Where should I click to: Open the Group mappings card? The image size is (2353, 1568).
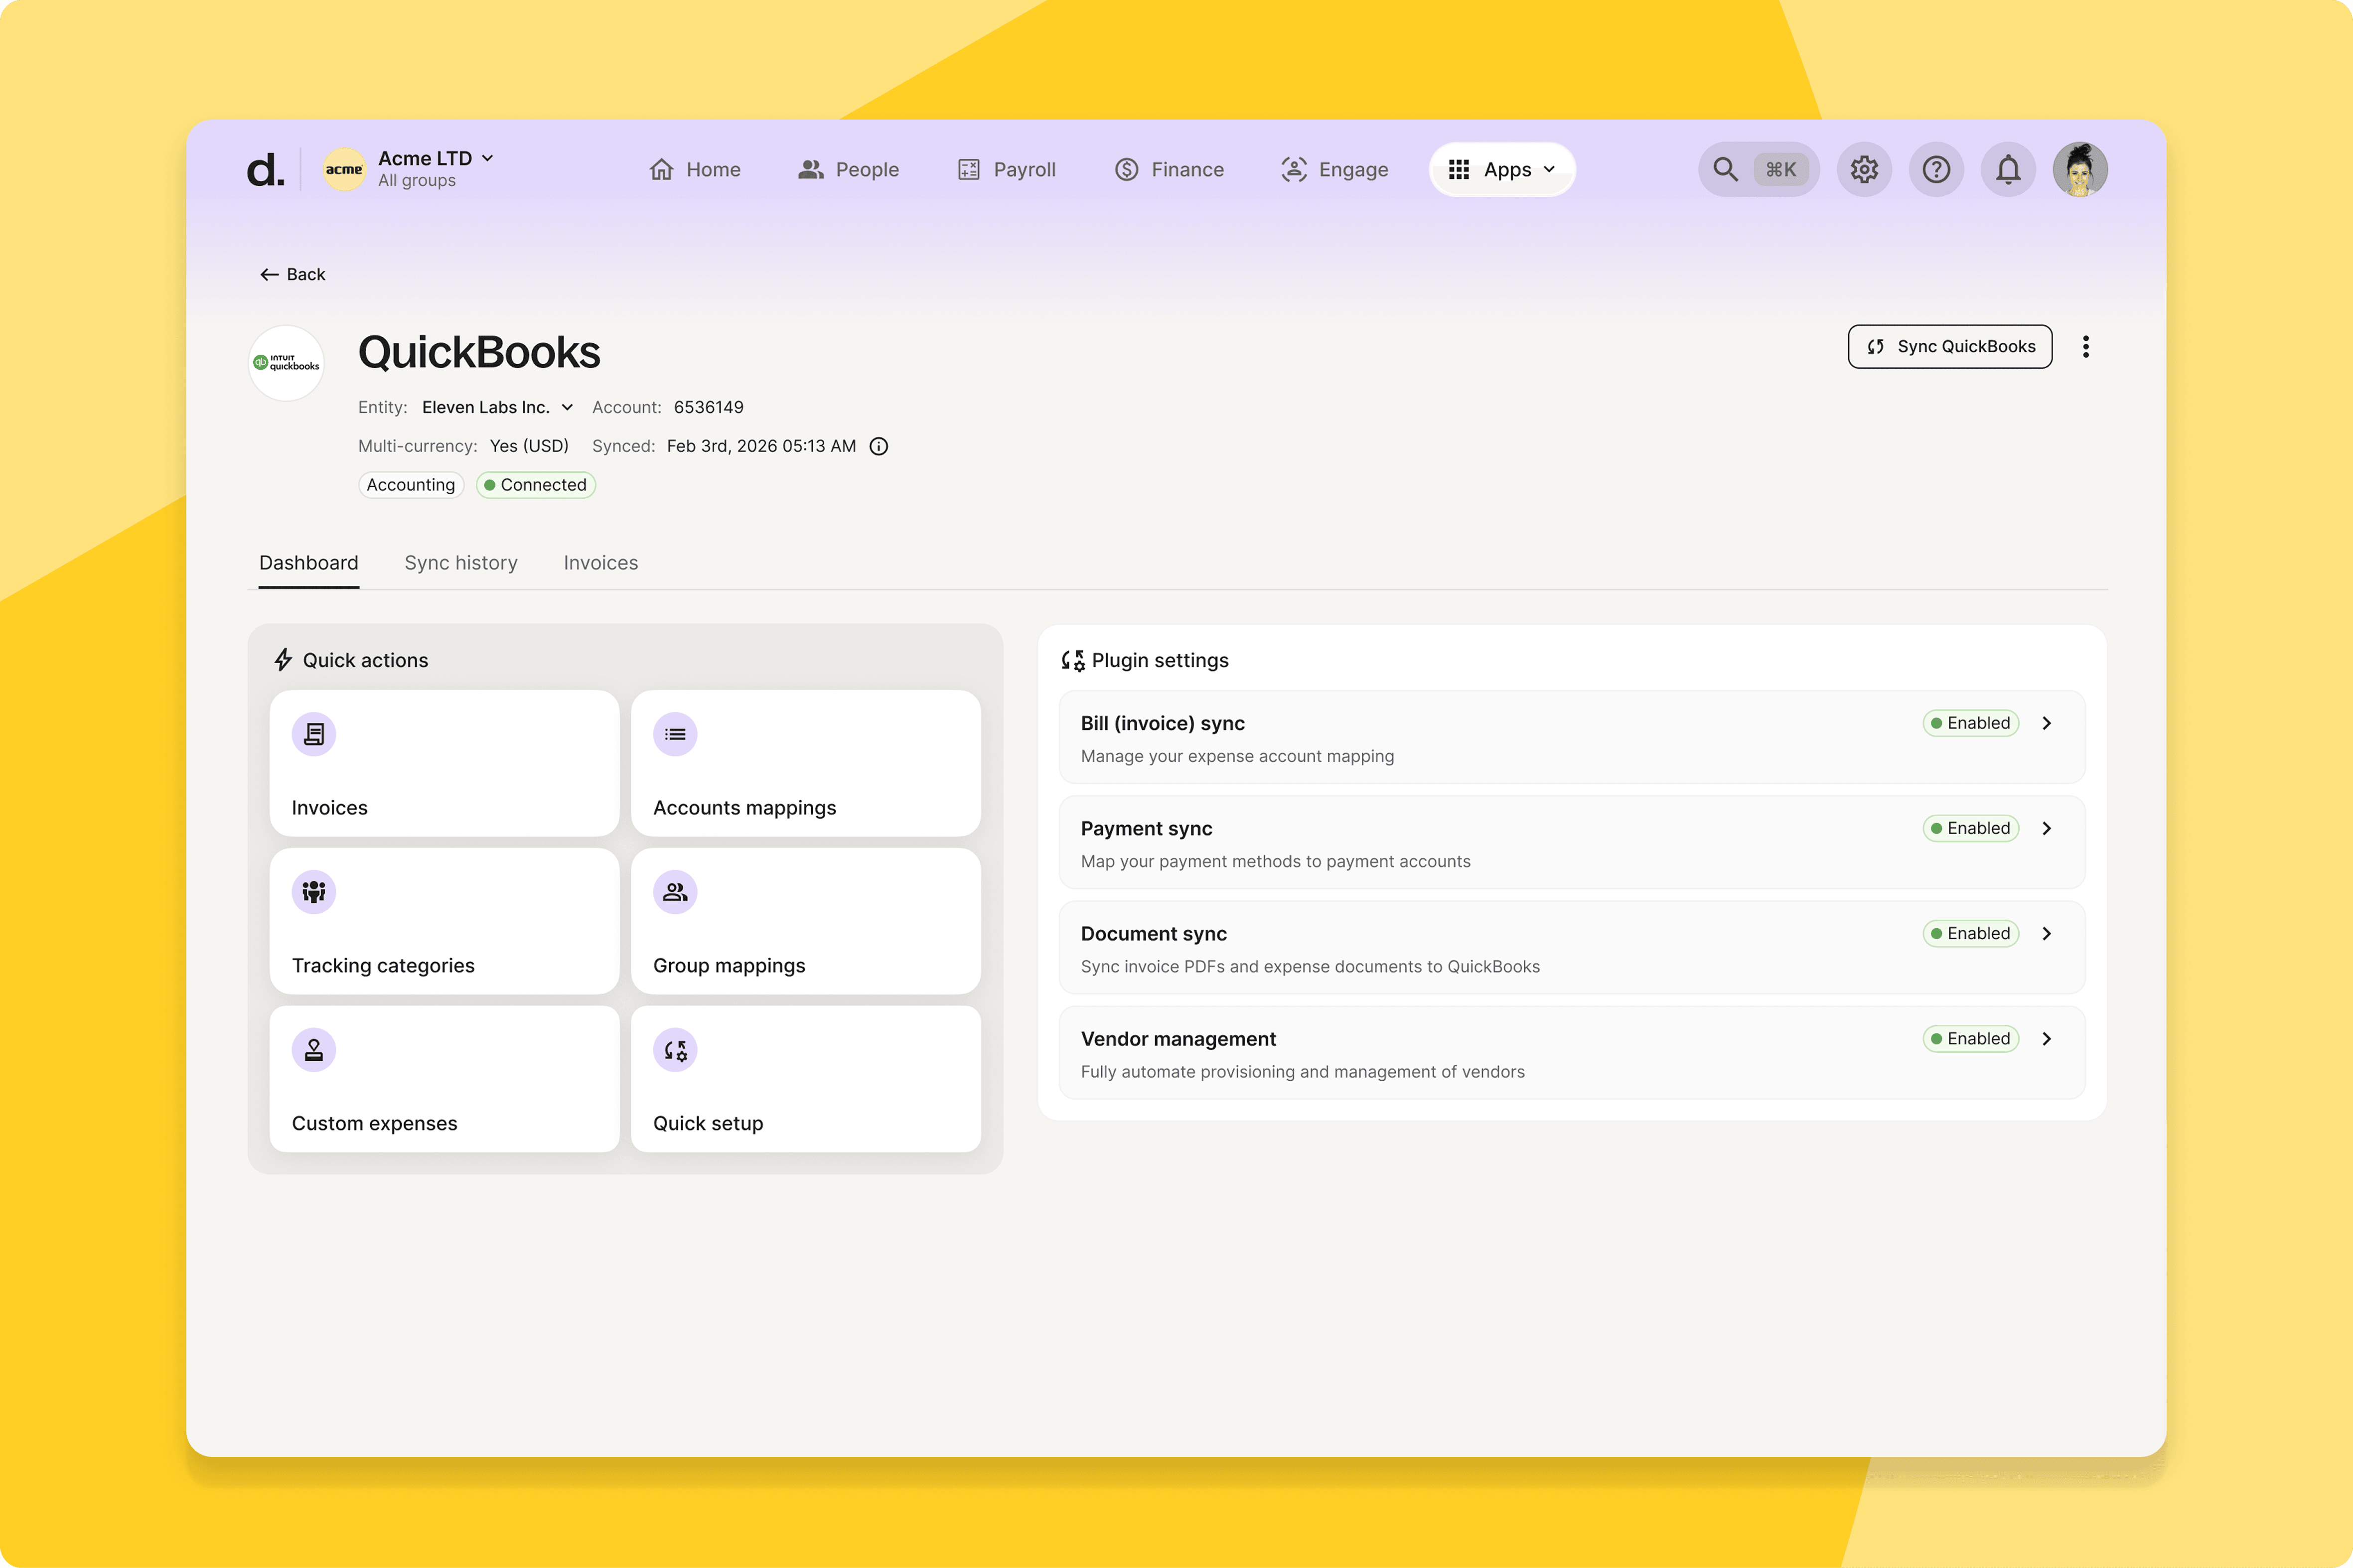806,921
